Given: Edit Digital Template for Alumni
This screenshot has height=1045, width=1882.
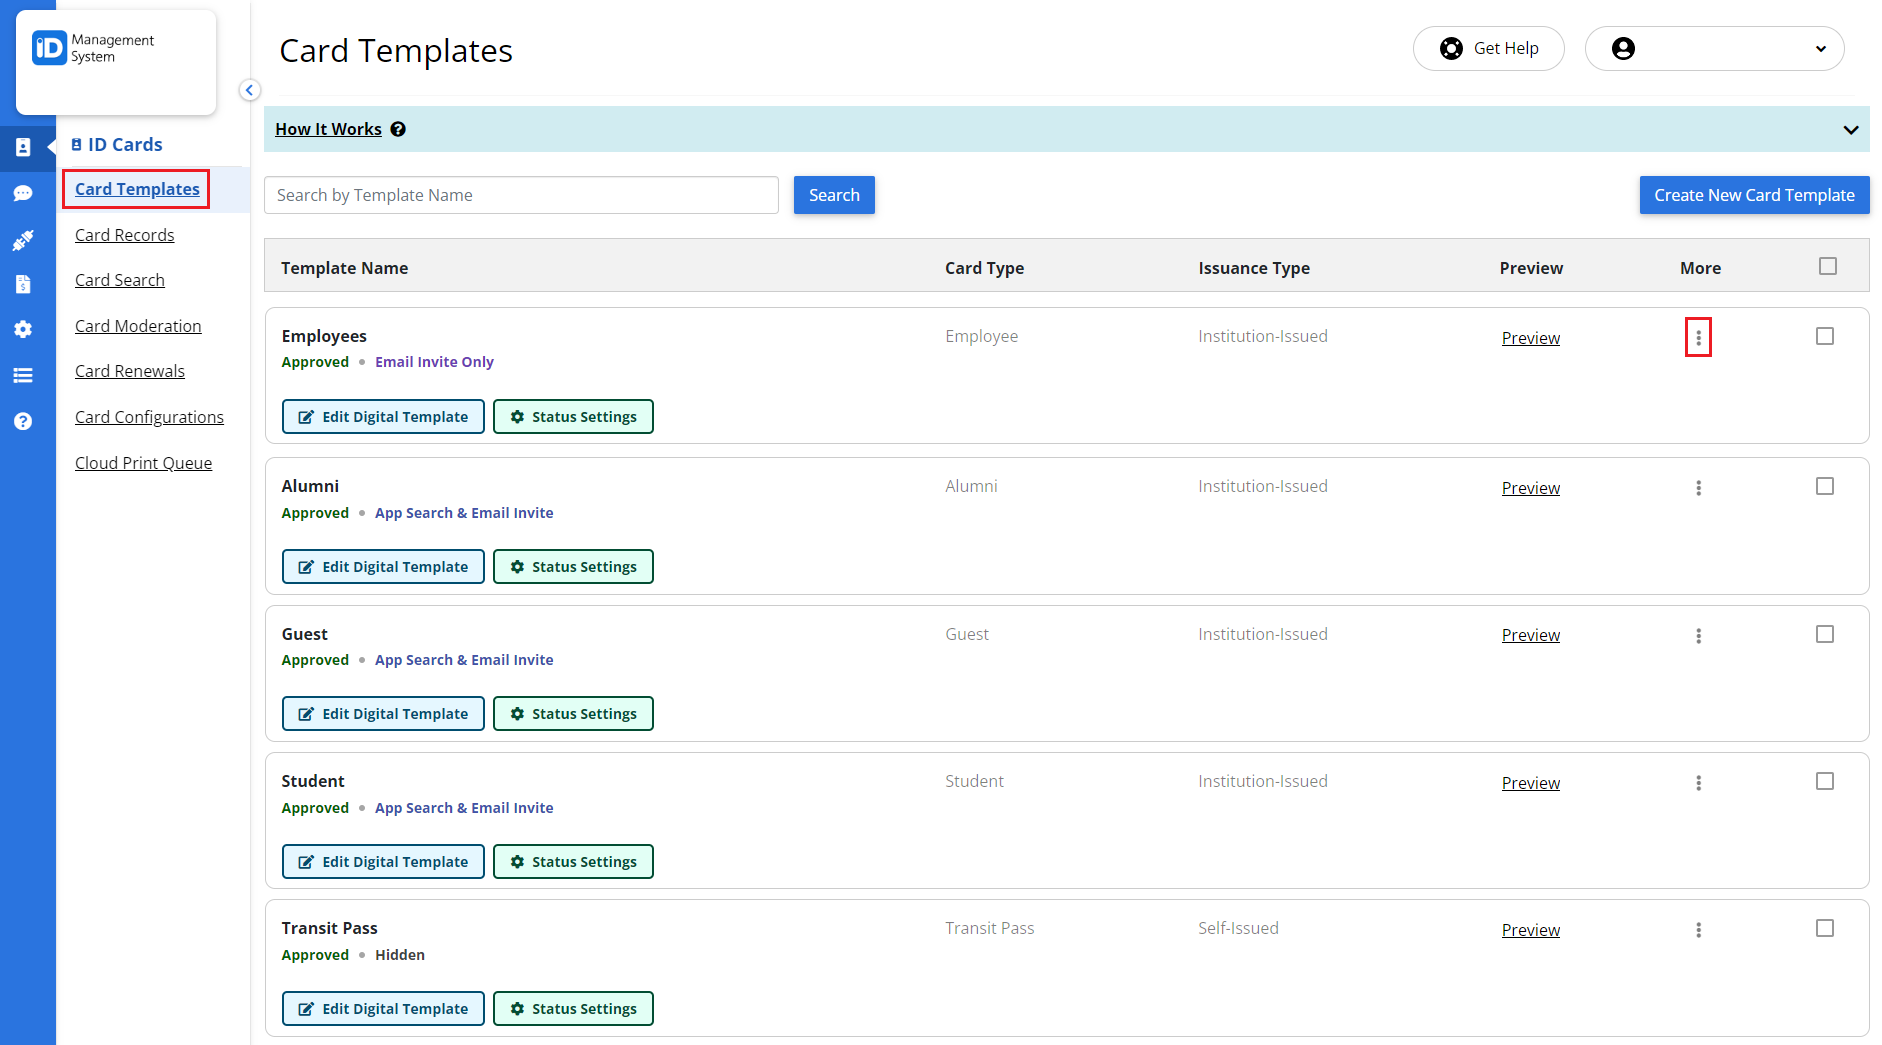Looking at the screenshot, I should click(x=383, y=567).
